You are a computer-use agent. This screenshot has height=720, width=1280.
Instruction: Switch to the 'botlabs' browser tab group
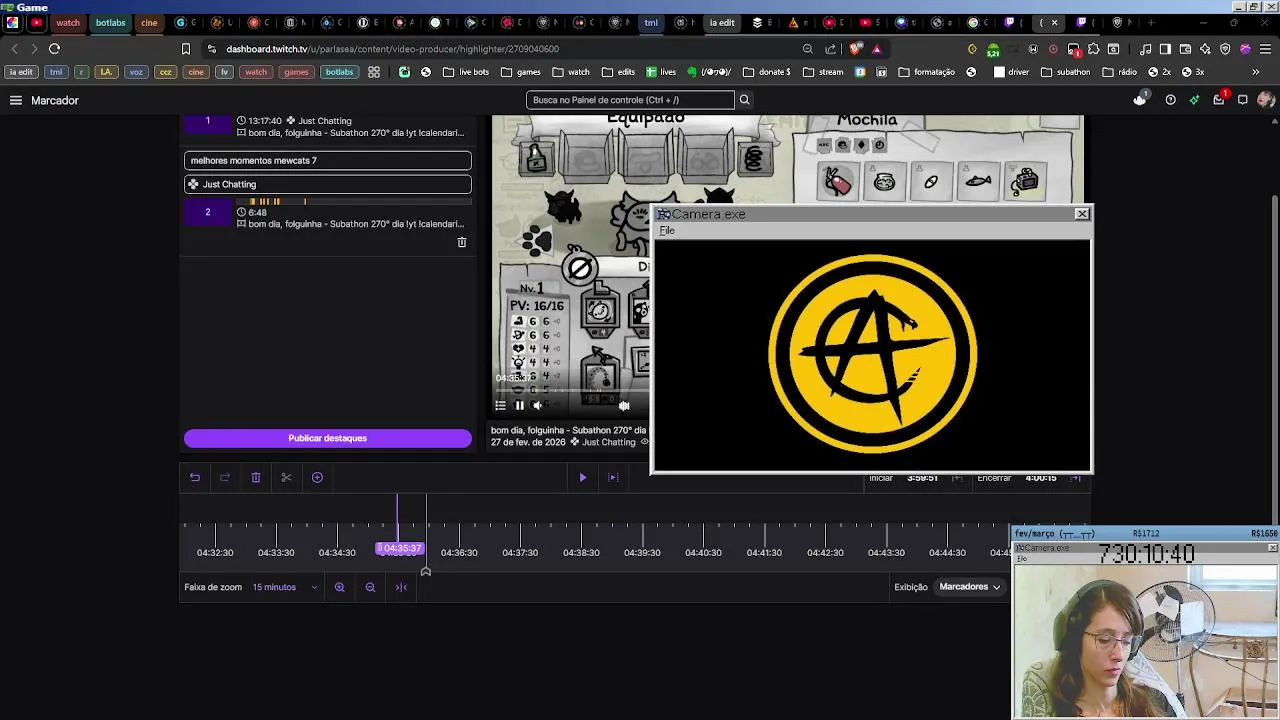[111, 22]
